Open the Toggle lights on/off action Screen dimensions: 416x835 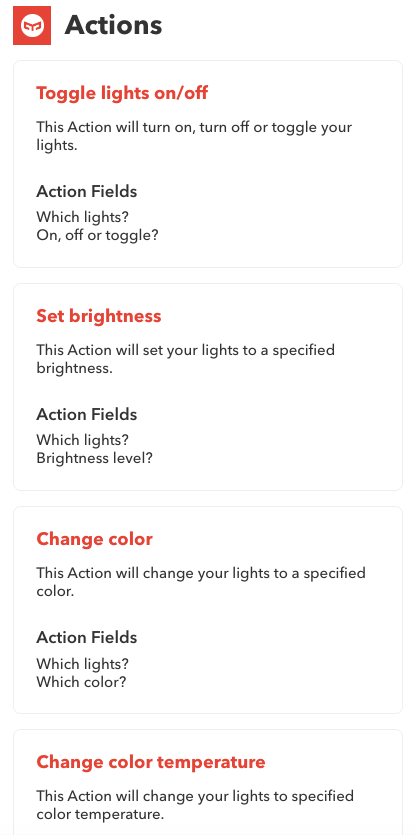[x=122, y=93]
